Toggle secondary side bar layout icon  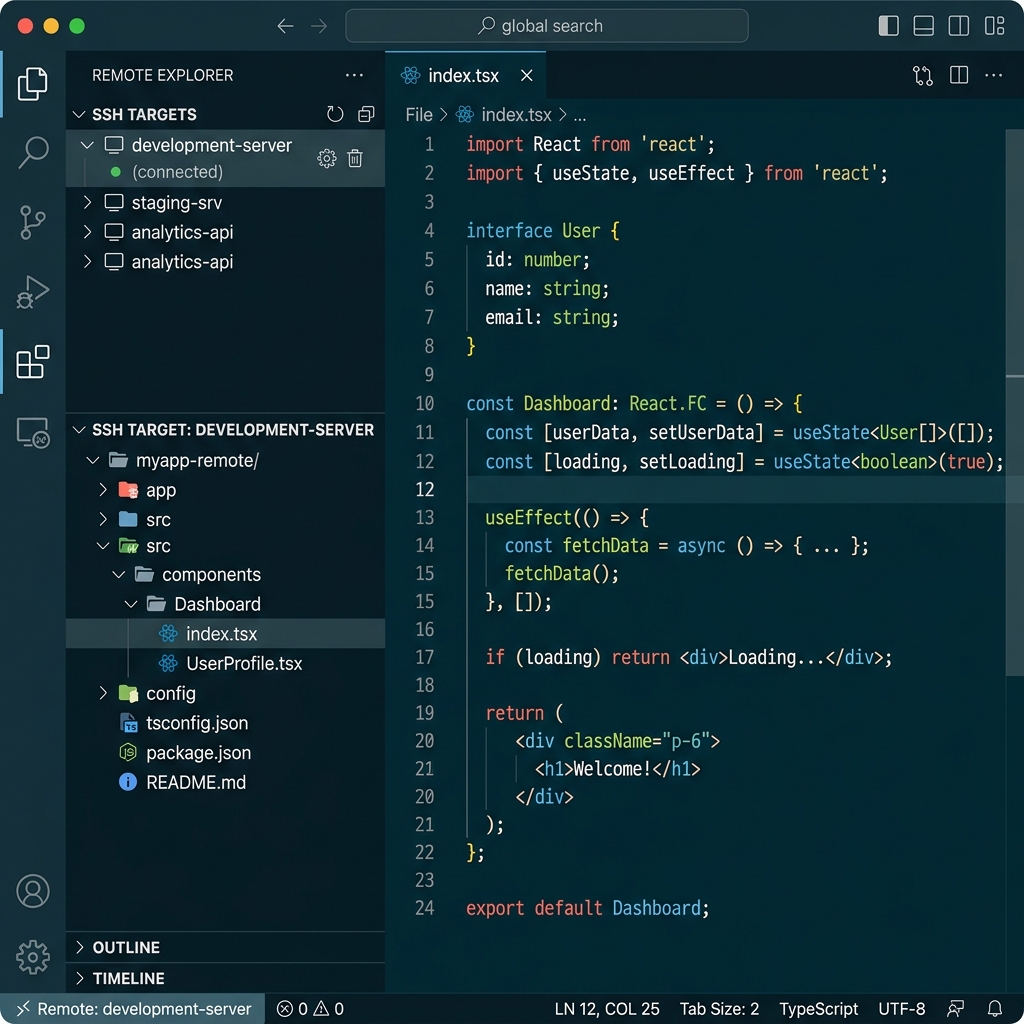click(959, 26)
